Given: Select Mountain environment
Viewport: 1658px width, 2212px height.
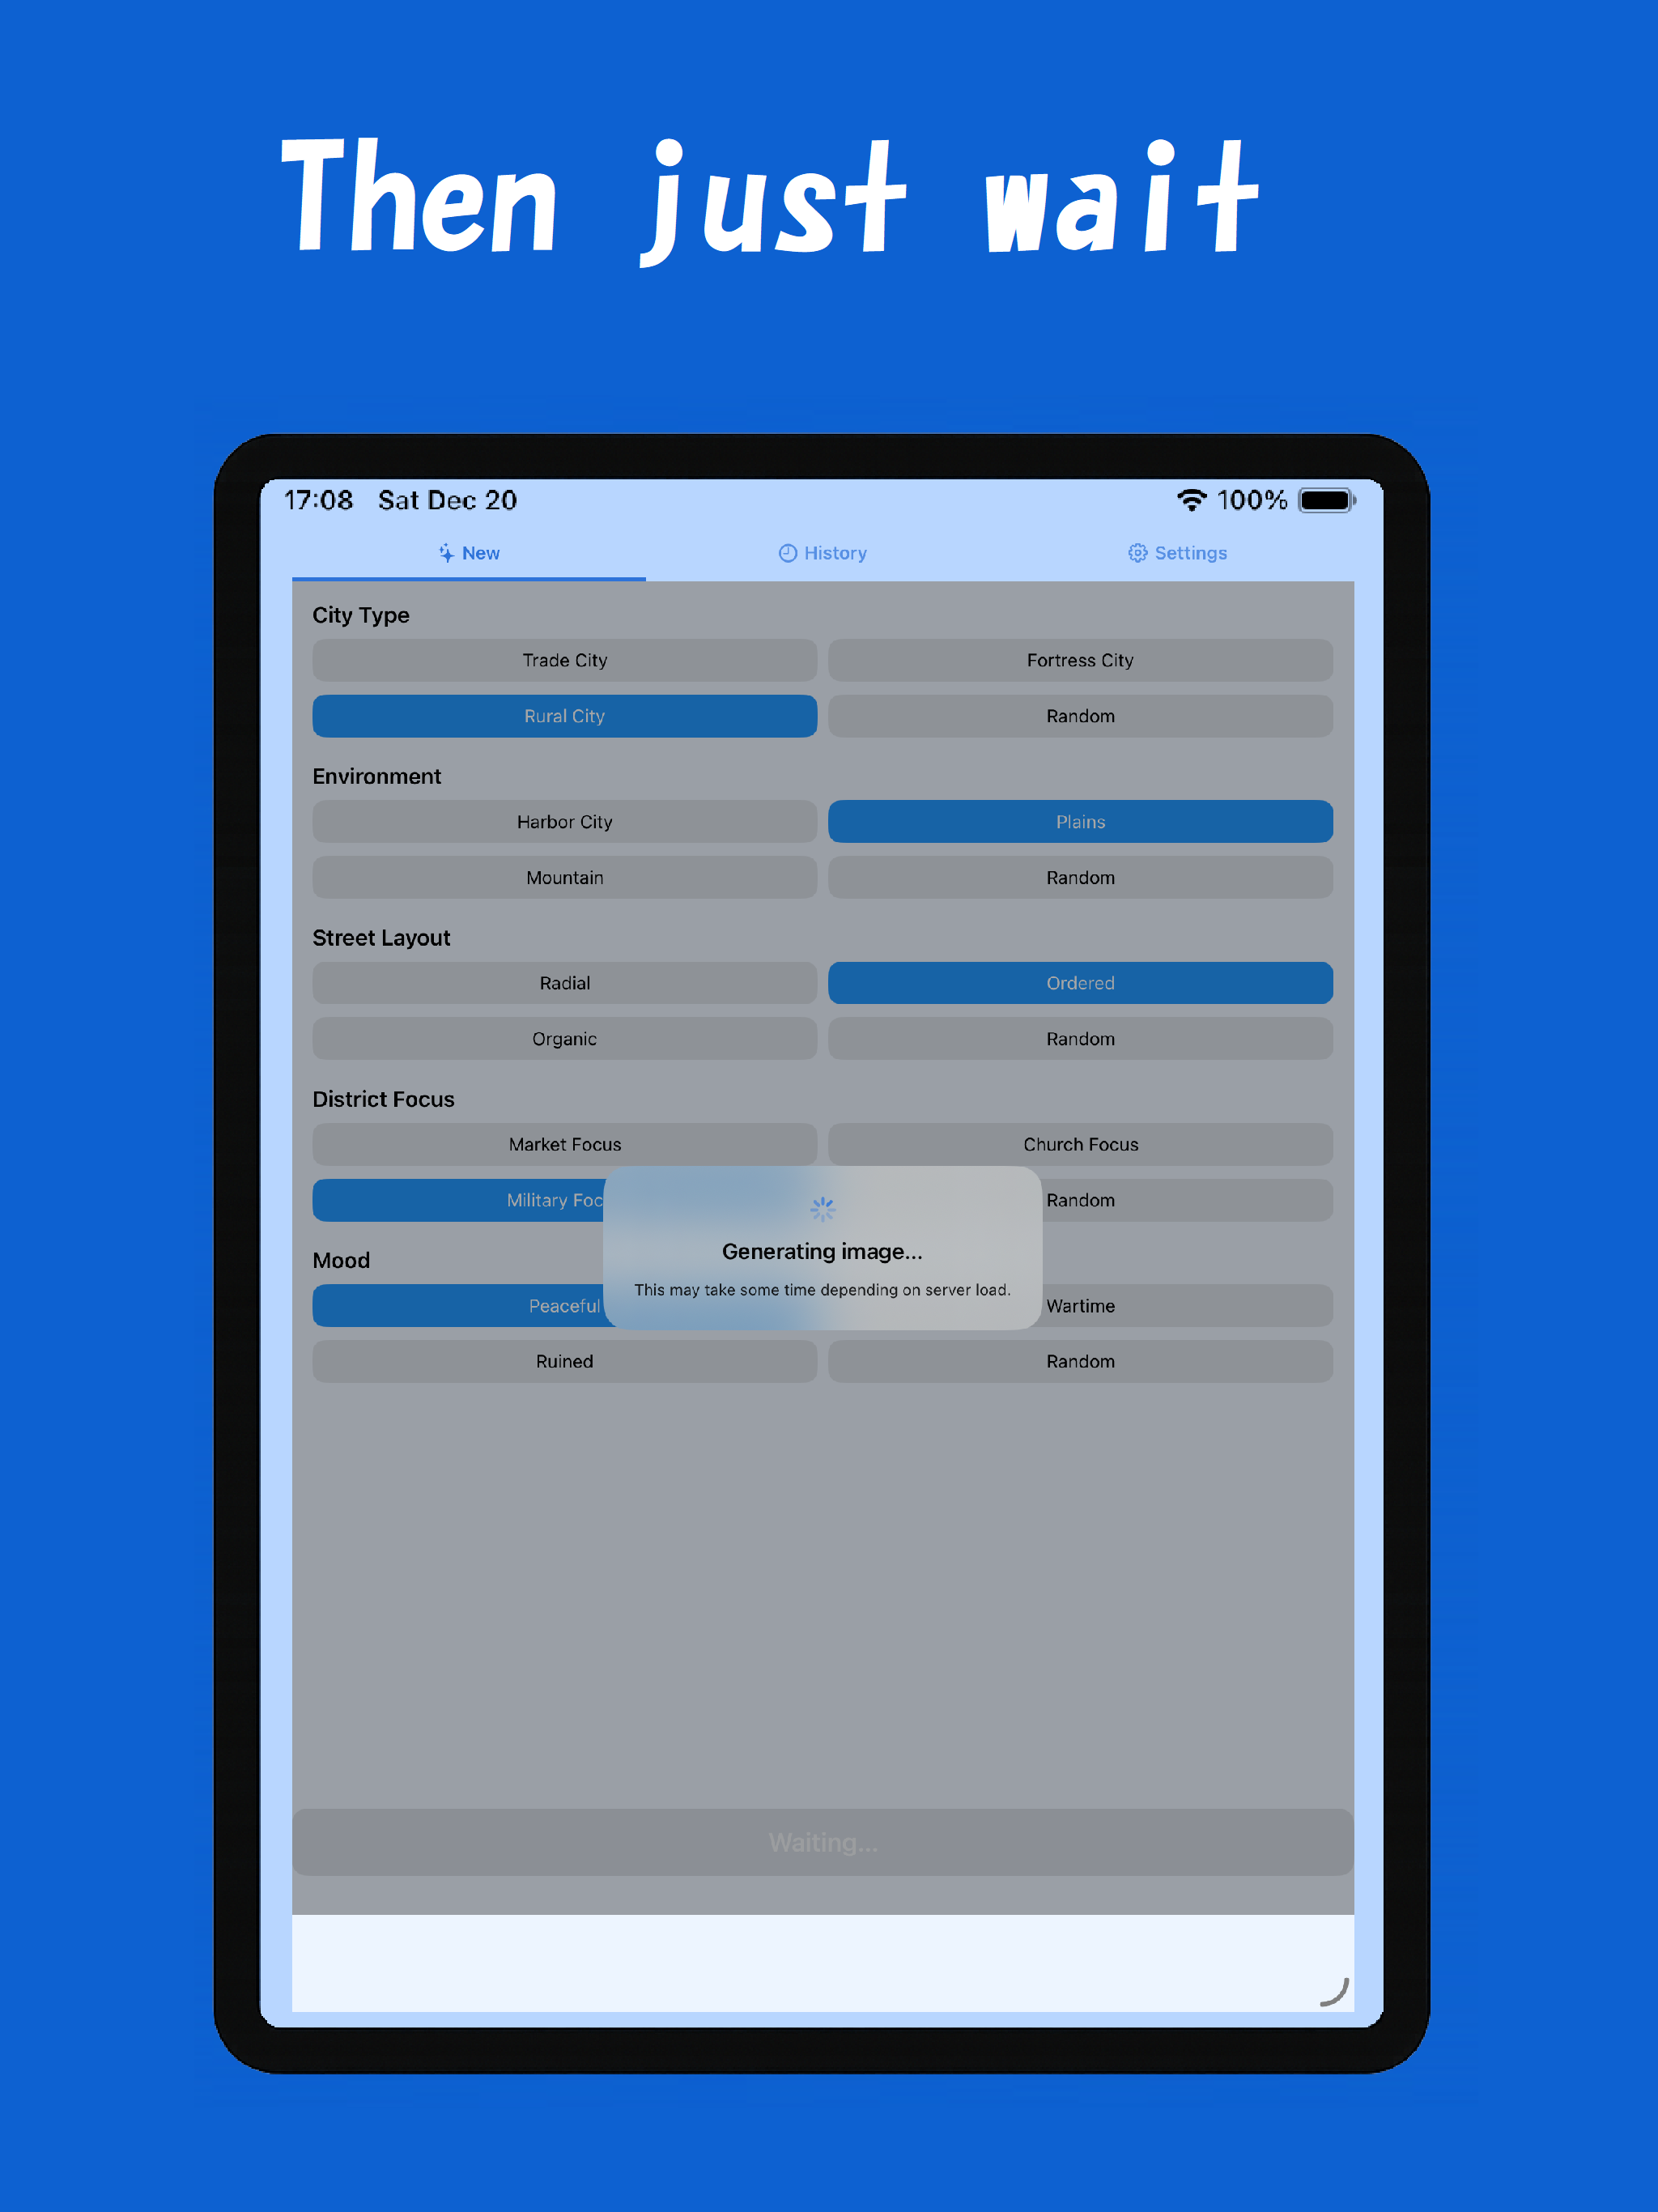Looking at the screenshot, I should [x=564, y=877].
